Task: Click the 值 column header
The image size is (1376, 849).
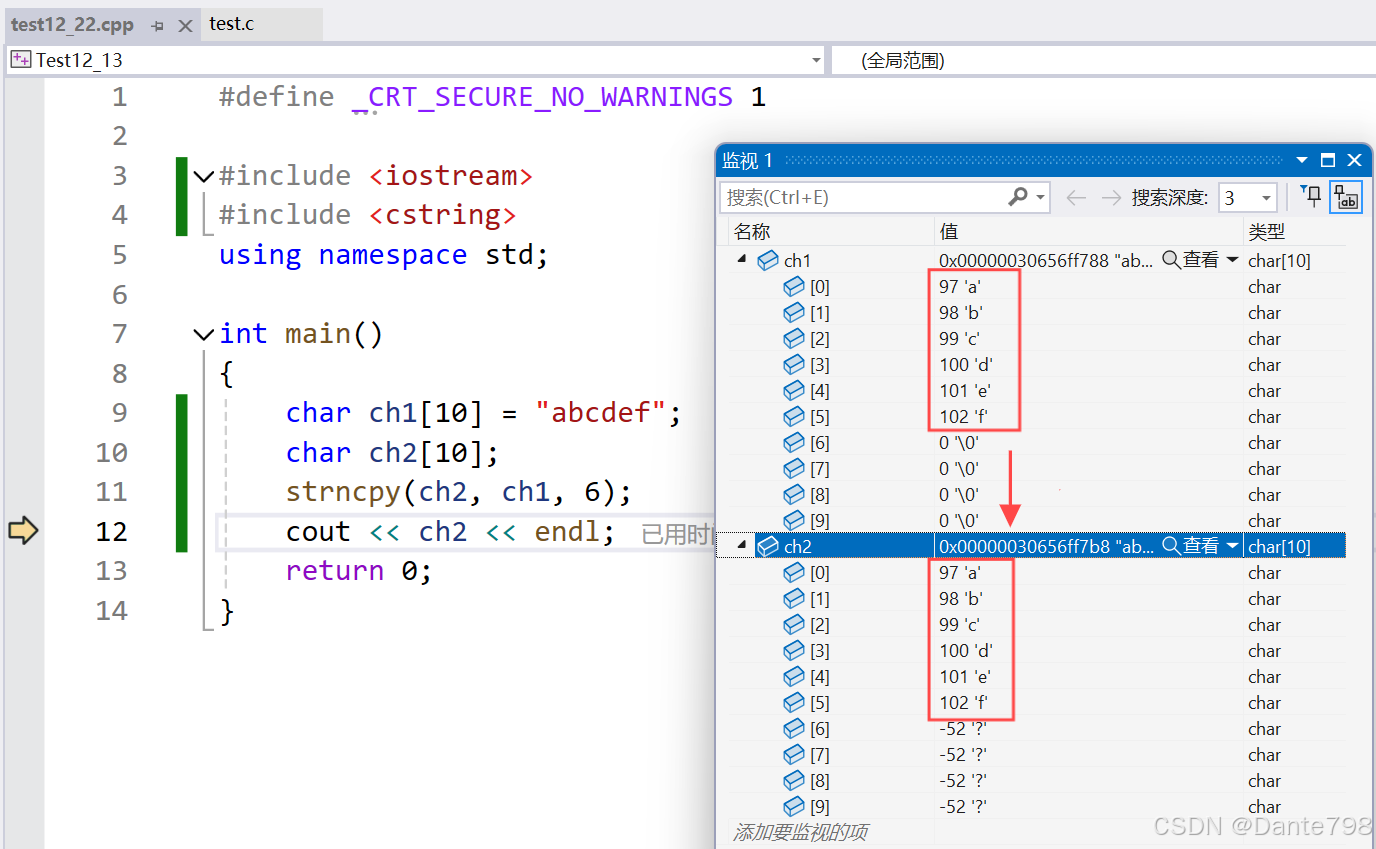Action: 949,232
